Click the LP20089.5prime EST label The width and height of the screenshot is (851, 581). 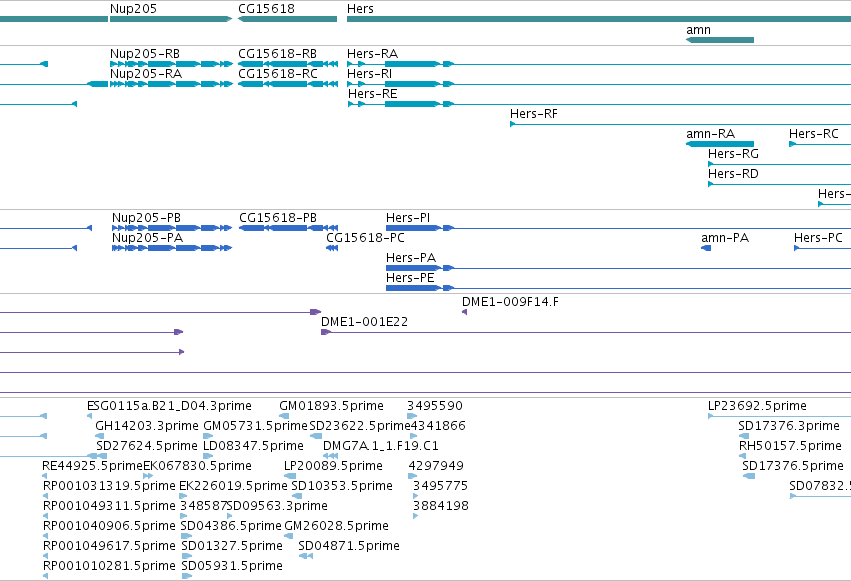click(x=333, y=466)
